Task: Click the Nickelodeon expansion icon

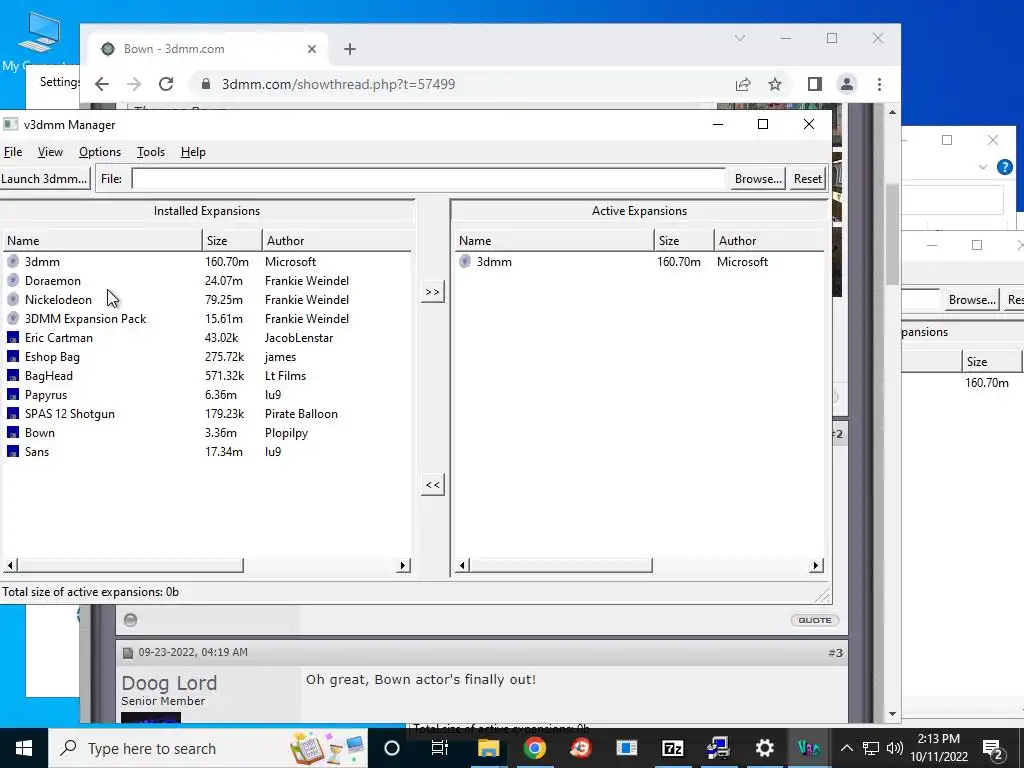Action: click(x=13, y=299)
